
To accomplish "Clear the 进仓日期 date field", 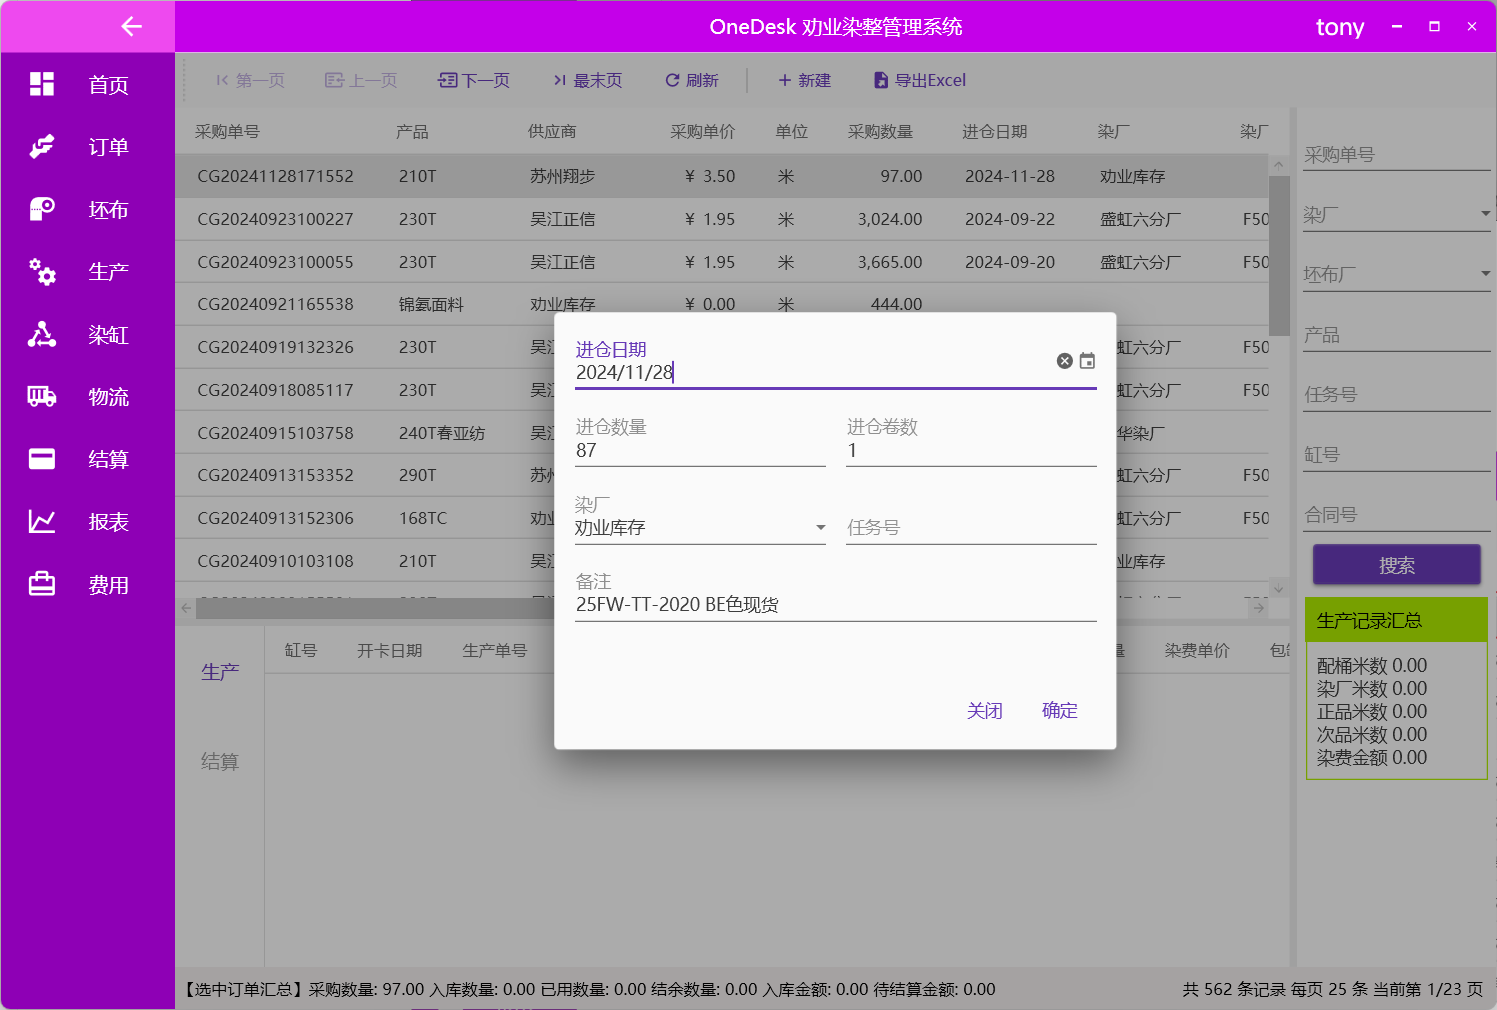I will coord(1064,361).
